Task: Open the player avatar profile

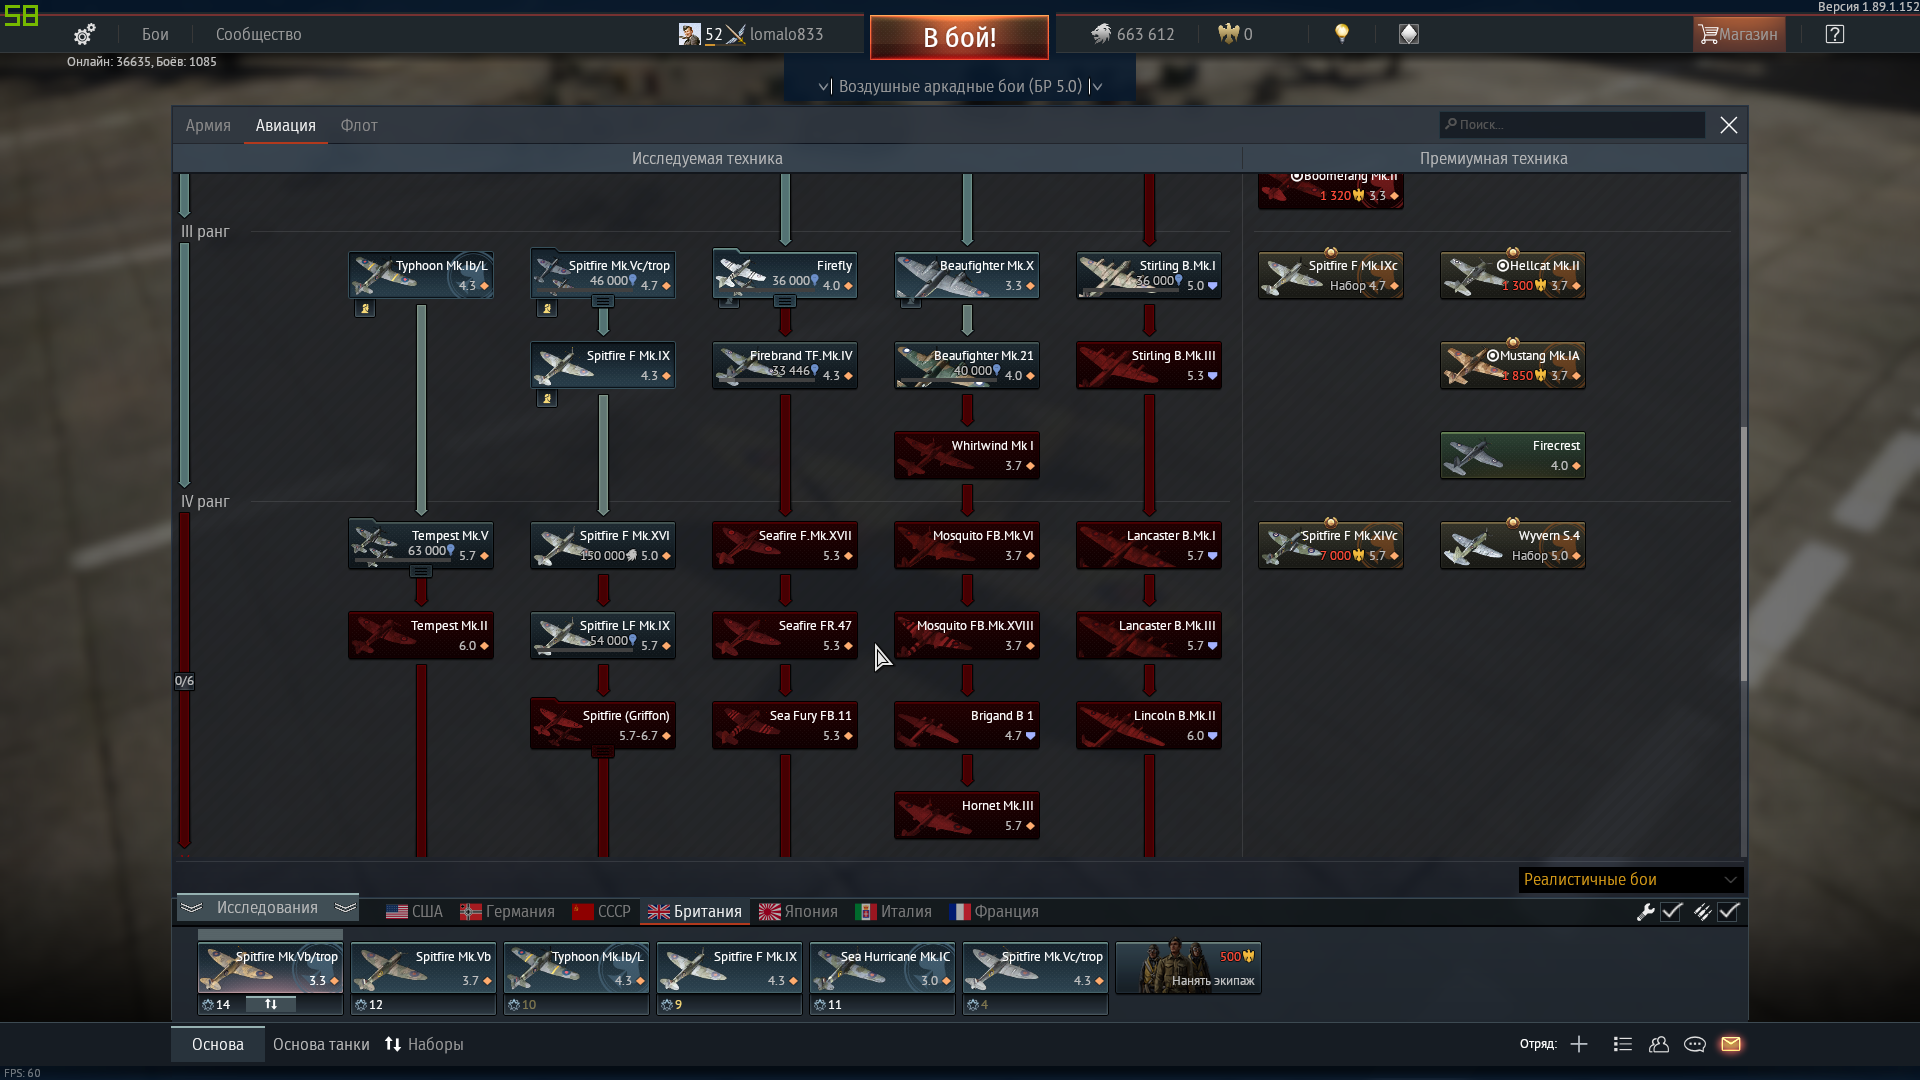Action: click(x=689, y=34)
